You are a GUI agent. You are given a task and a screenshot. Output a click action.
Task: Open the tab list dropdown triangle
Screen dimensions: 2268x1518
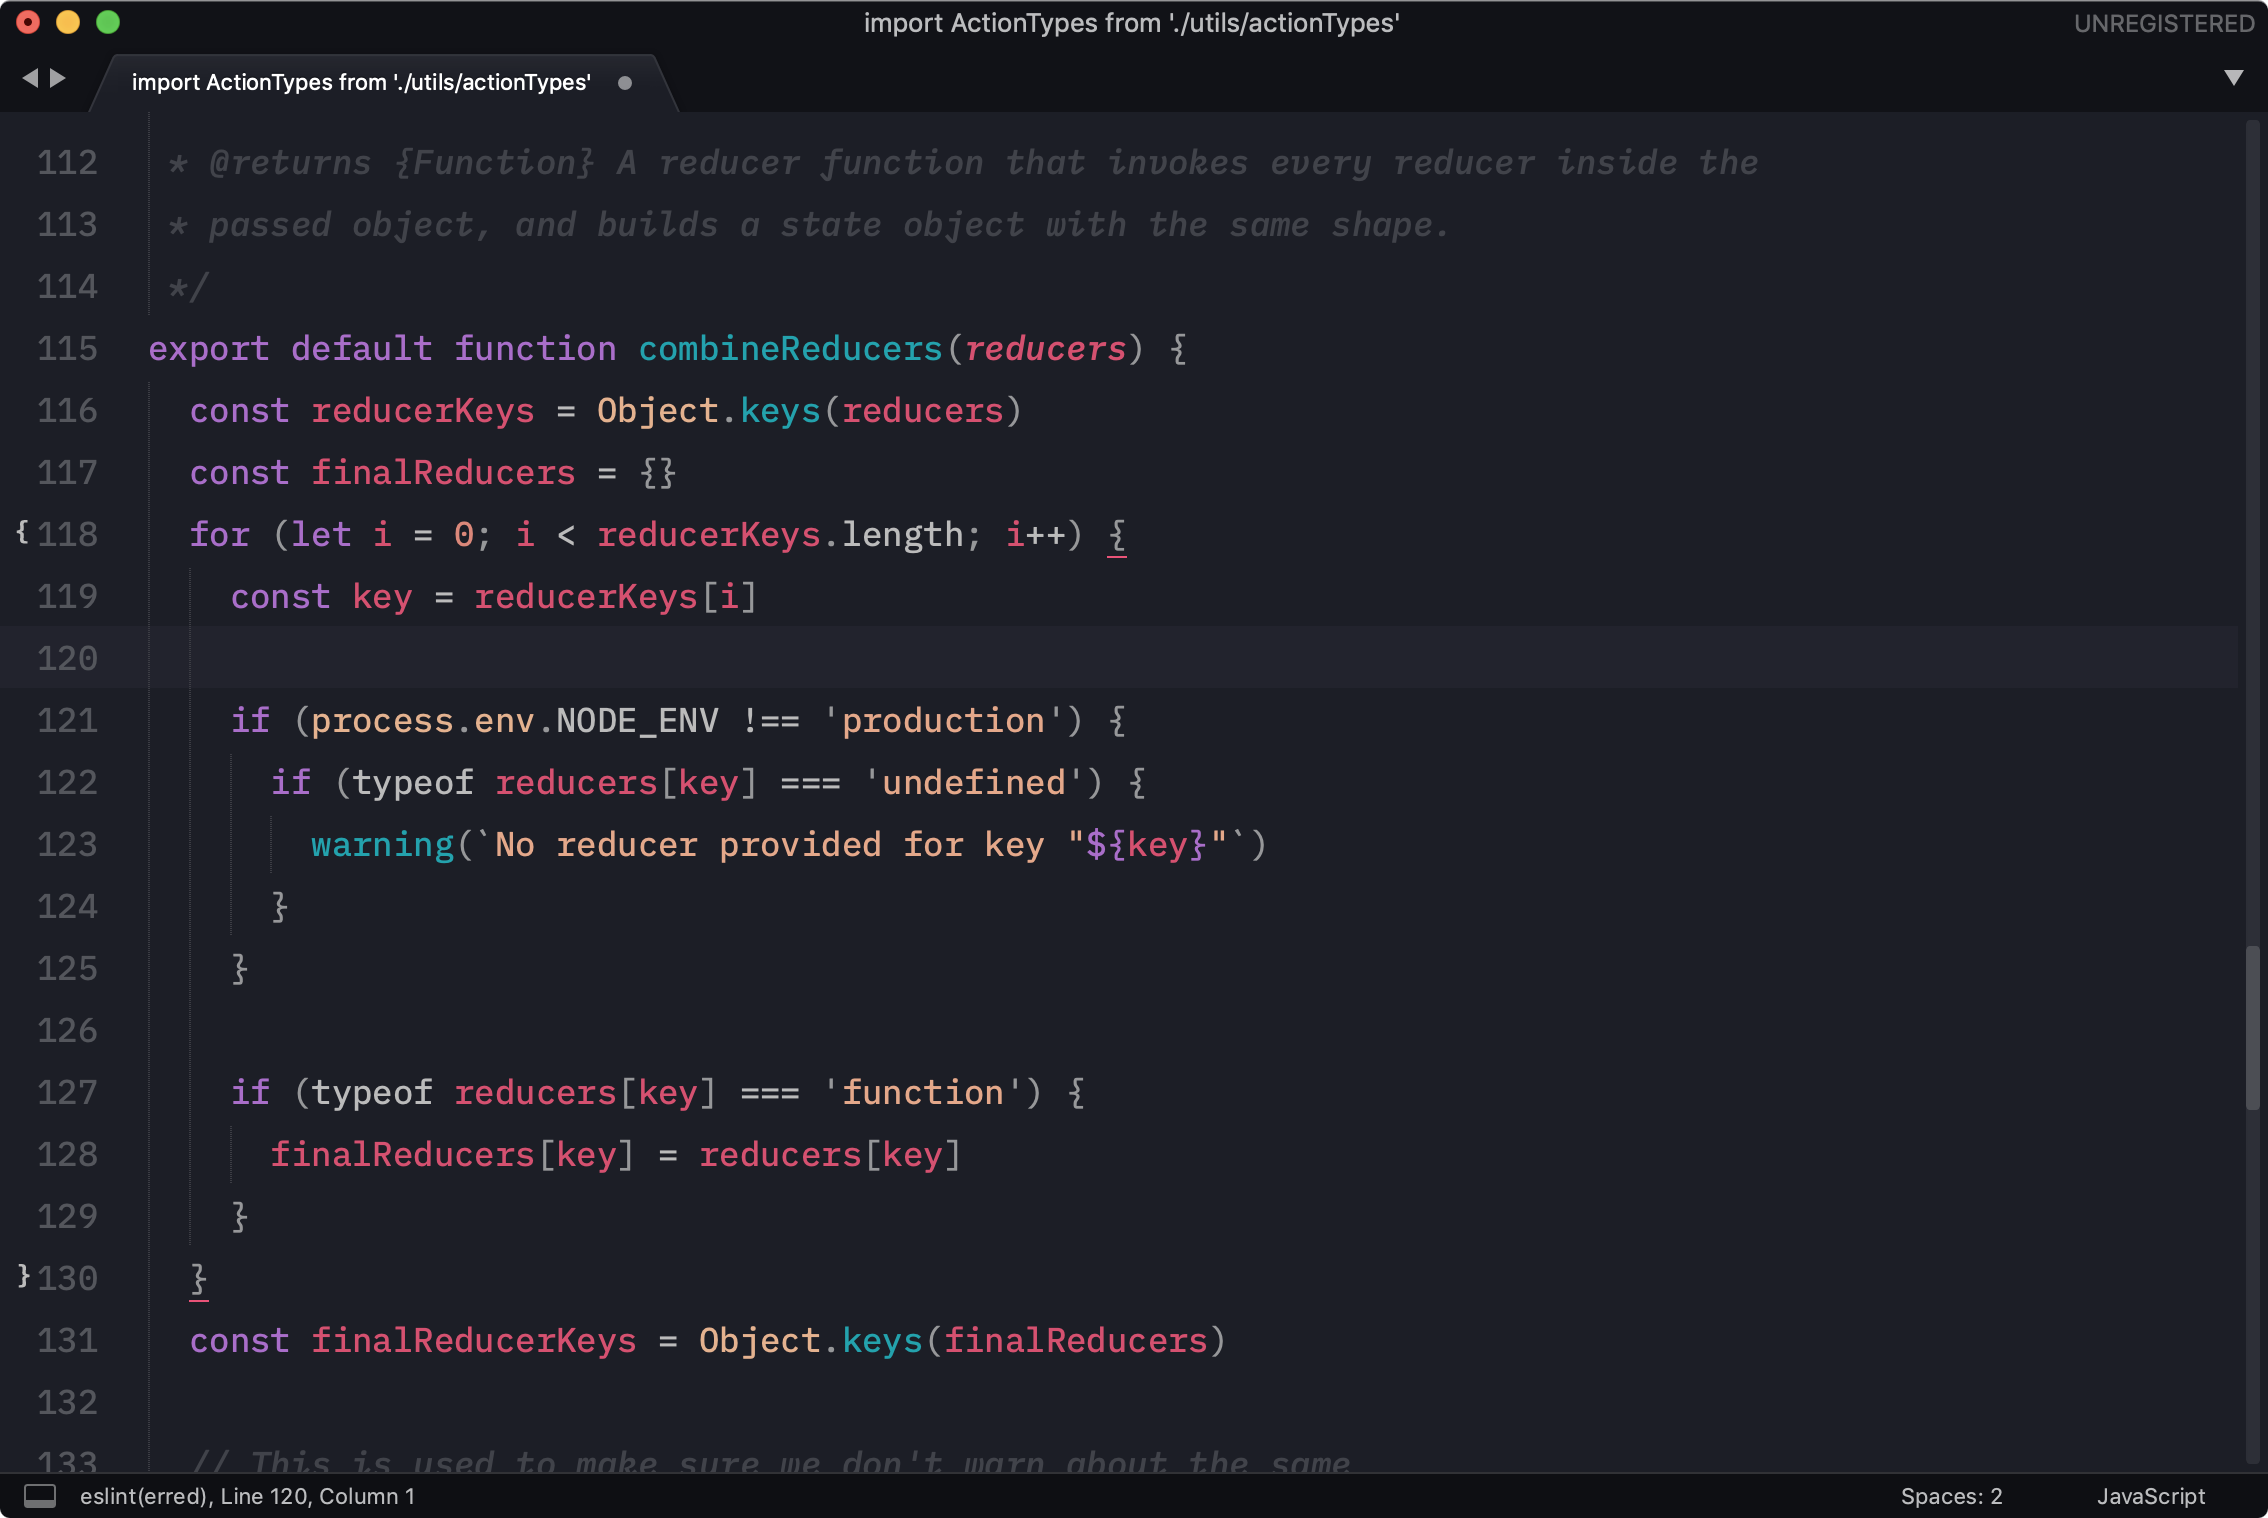click(2233, 78)
